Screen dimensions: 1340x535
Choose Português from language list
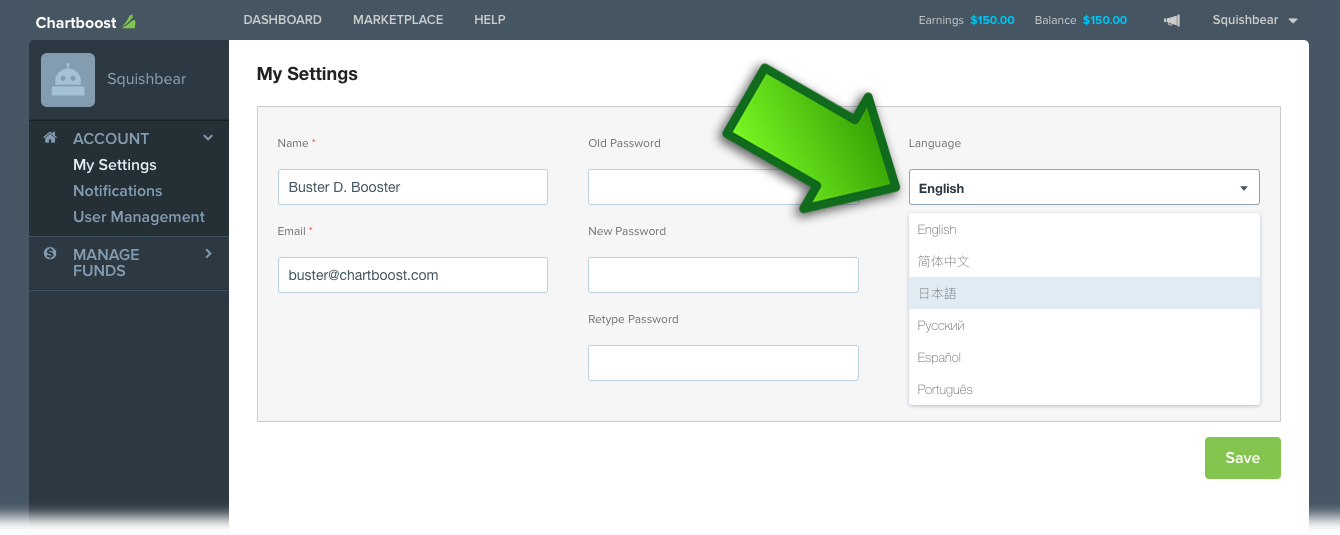click(x=1084, y=389)
